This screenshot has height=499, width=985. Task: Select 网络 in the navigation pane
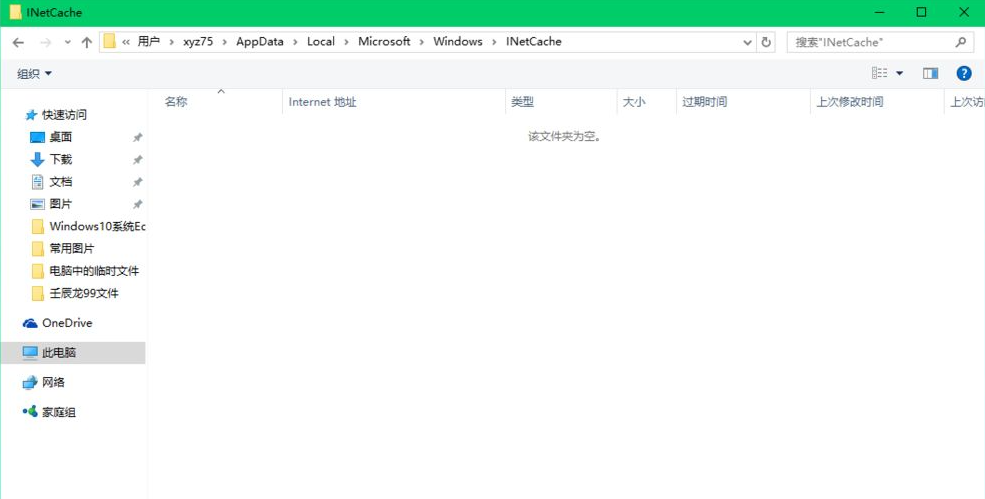click(x=53, y=383)
